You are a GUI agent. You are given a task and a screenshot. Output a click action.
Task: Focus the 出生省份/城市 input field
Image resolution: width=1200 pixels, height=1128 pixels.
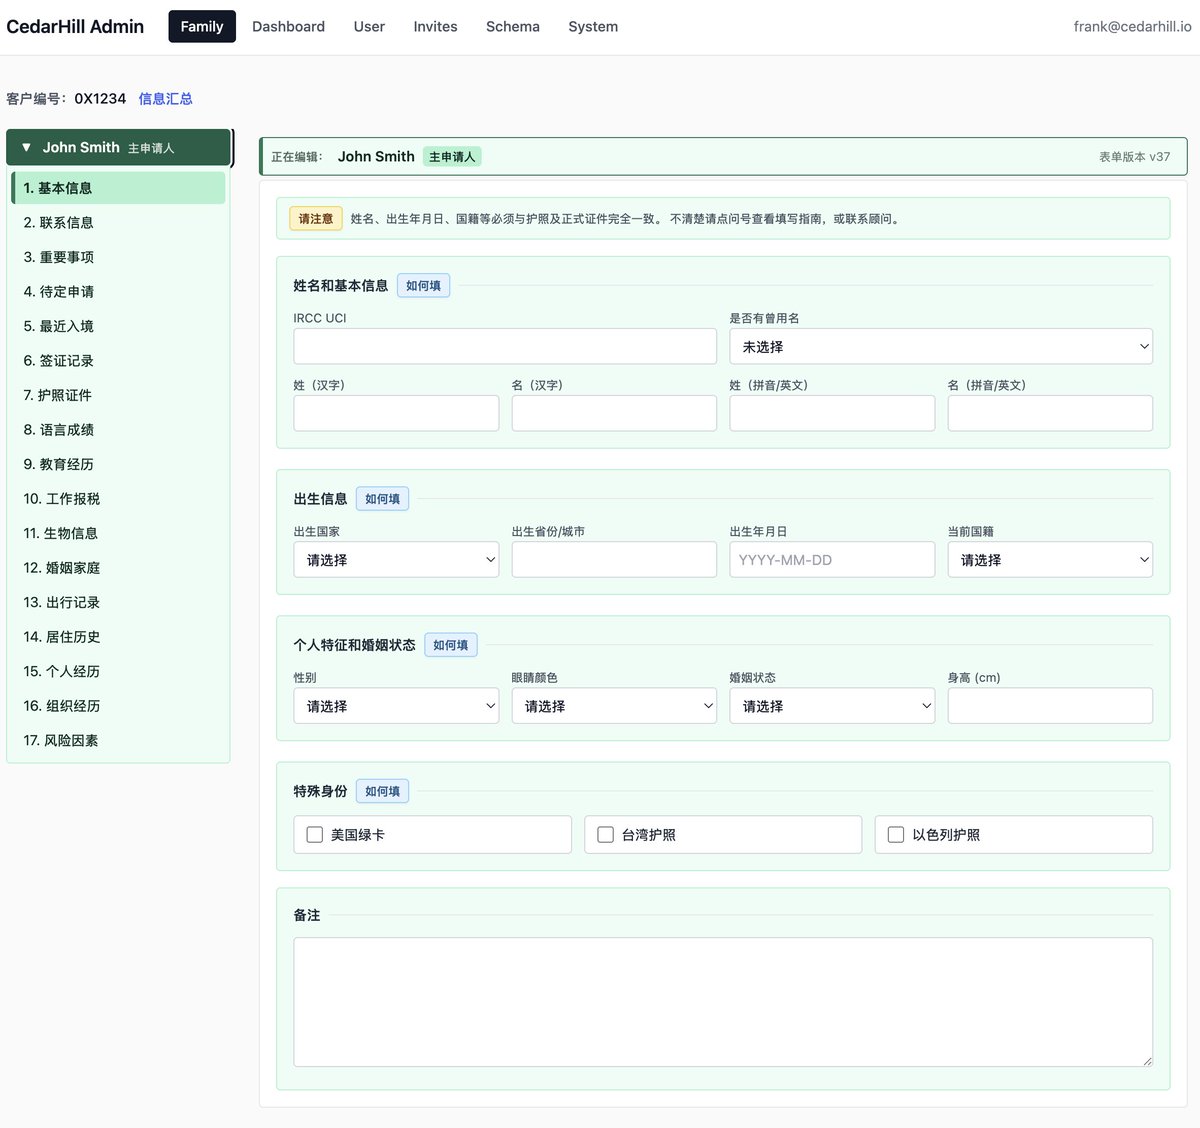(614, 559)
